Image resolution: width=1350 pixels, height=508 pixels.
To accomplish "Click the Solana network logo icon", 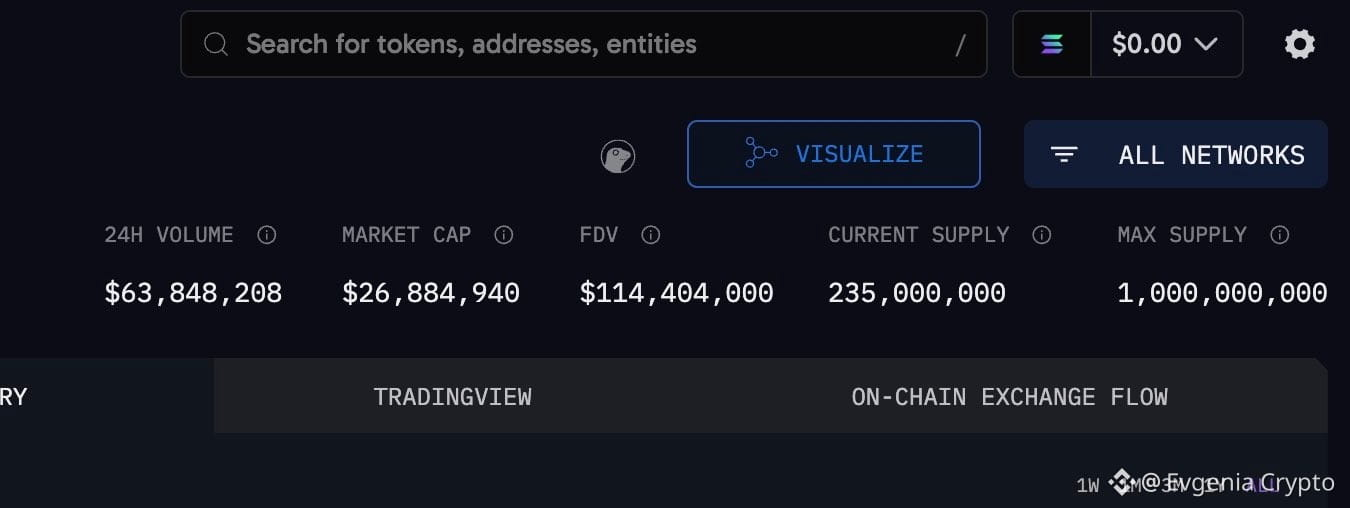I will click(x=1052, y=44).
